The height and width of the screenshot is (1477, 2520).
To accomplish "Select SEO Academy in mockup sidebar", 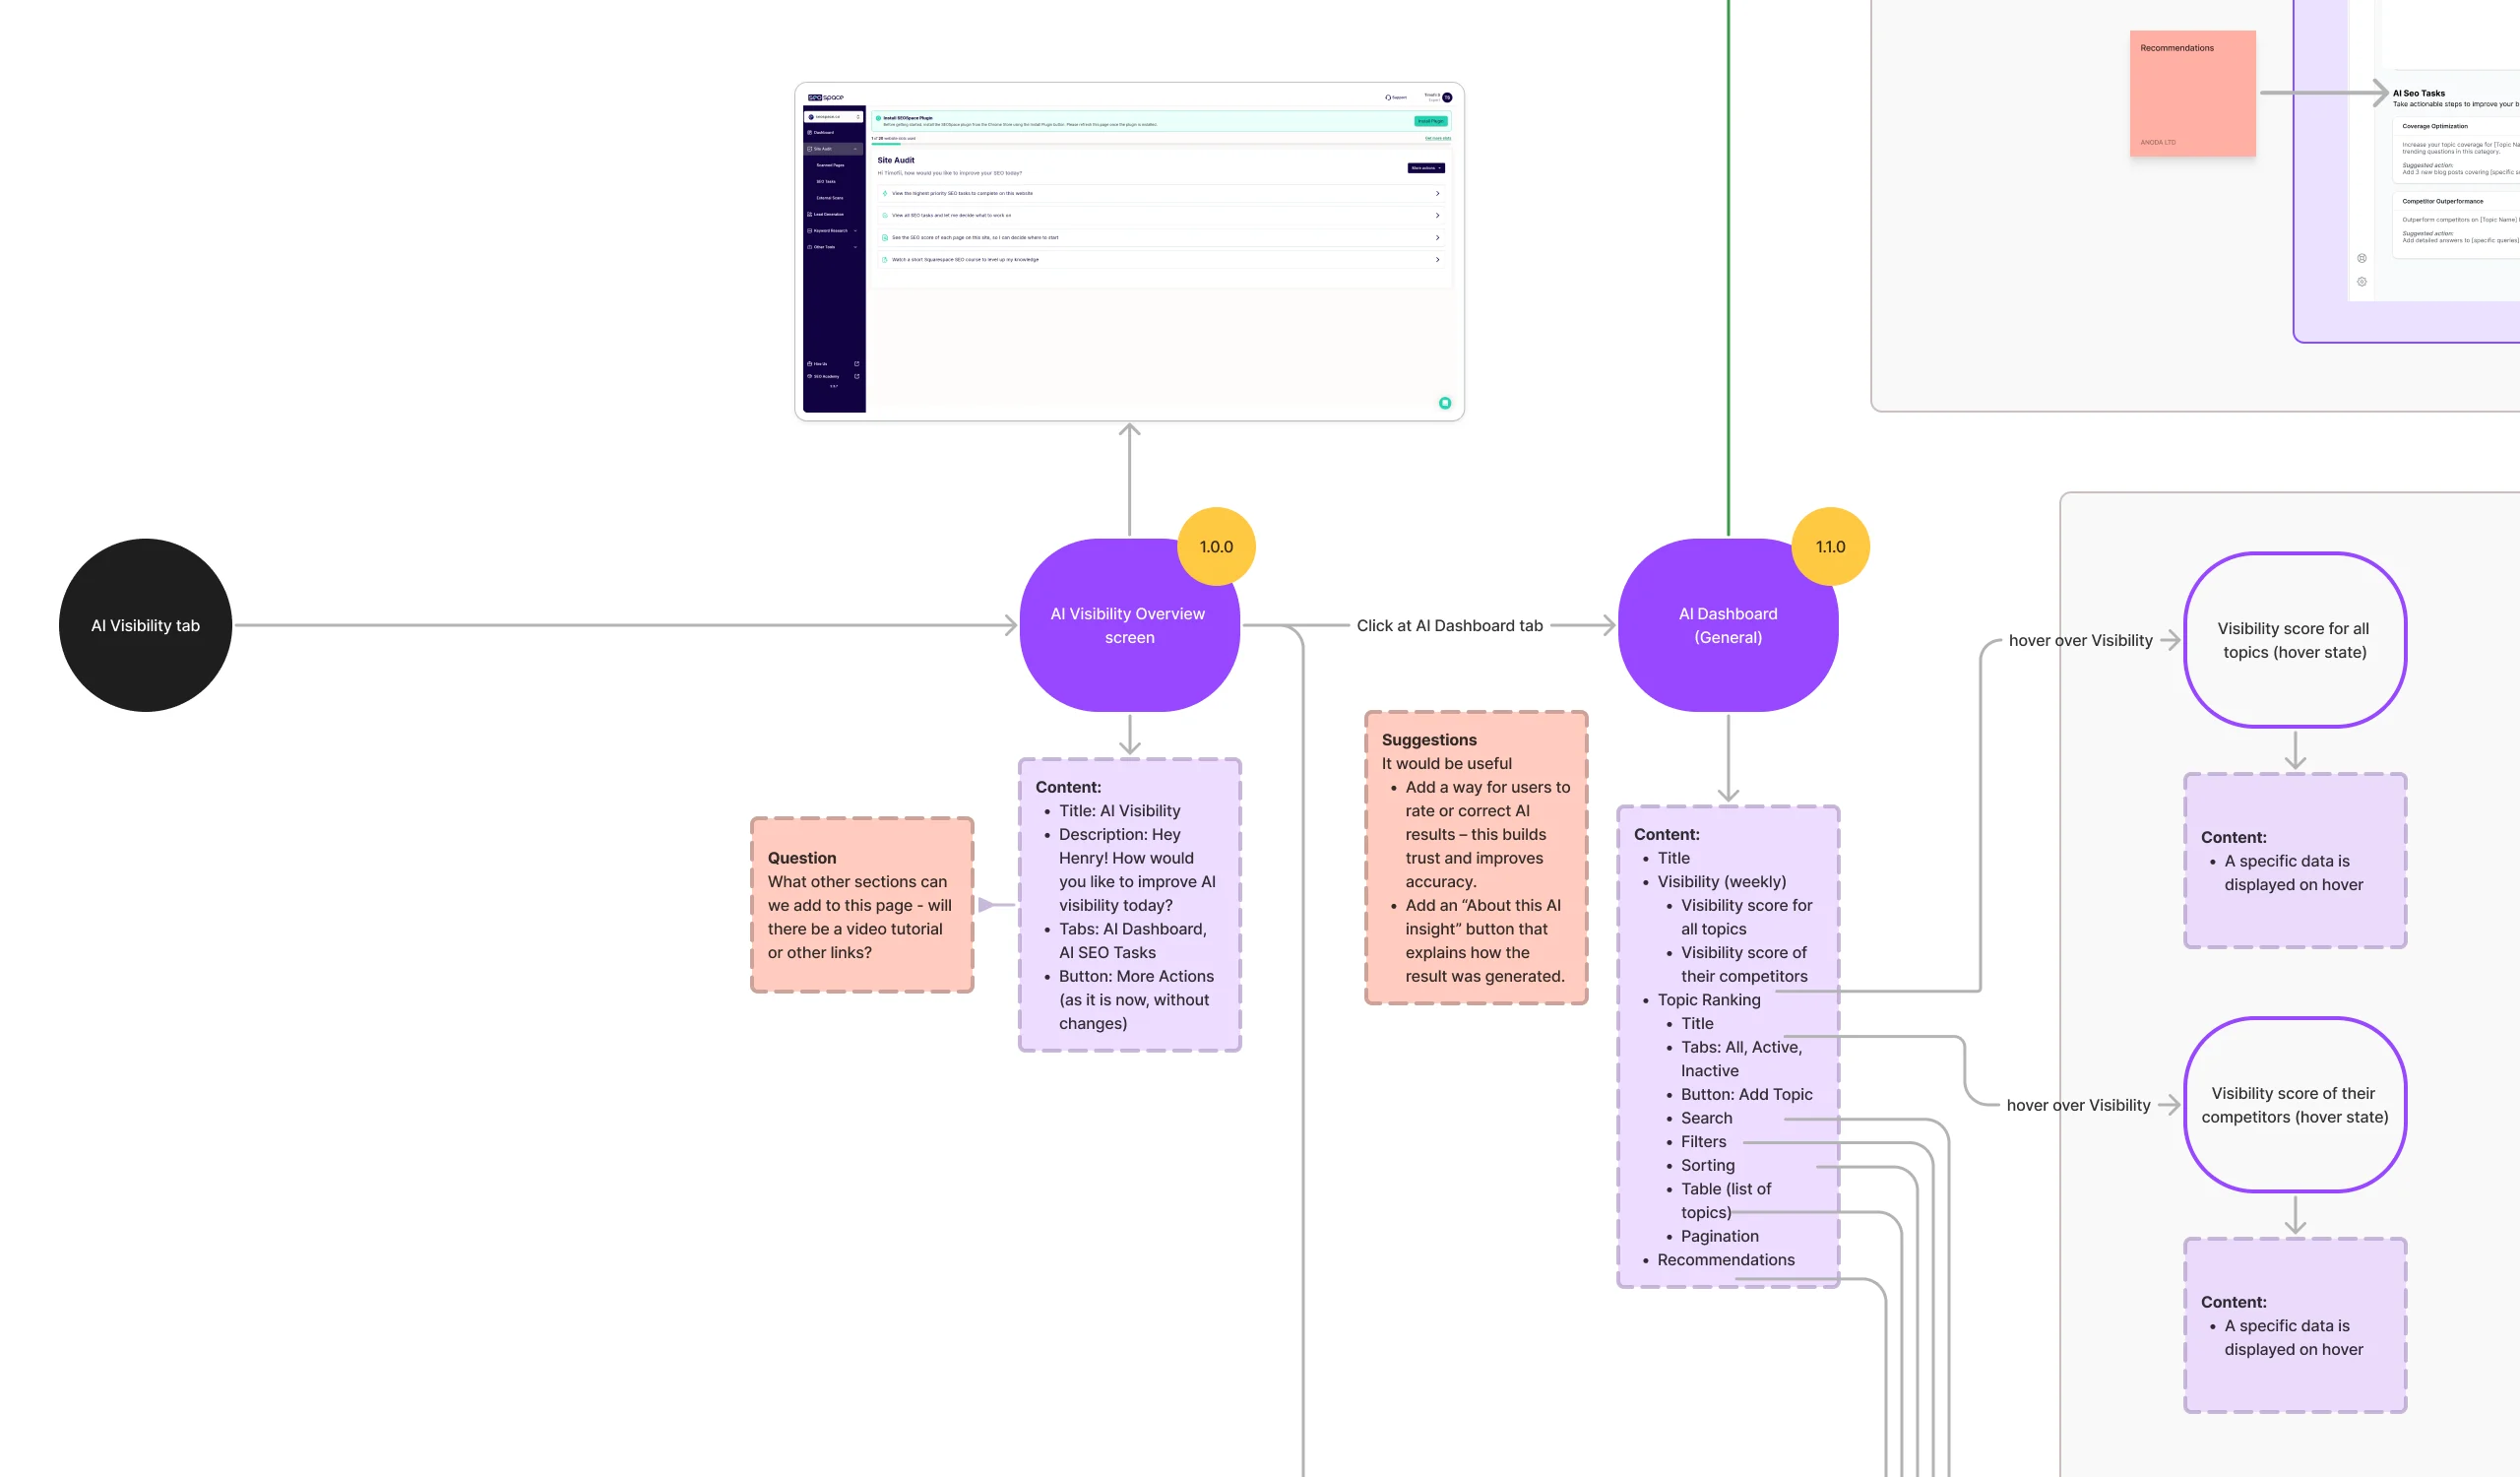I will (x=825, y=377).
